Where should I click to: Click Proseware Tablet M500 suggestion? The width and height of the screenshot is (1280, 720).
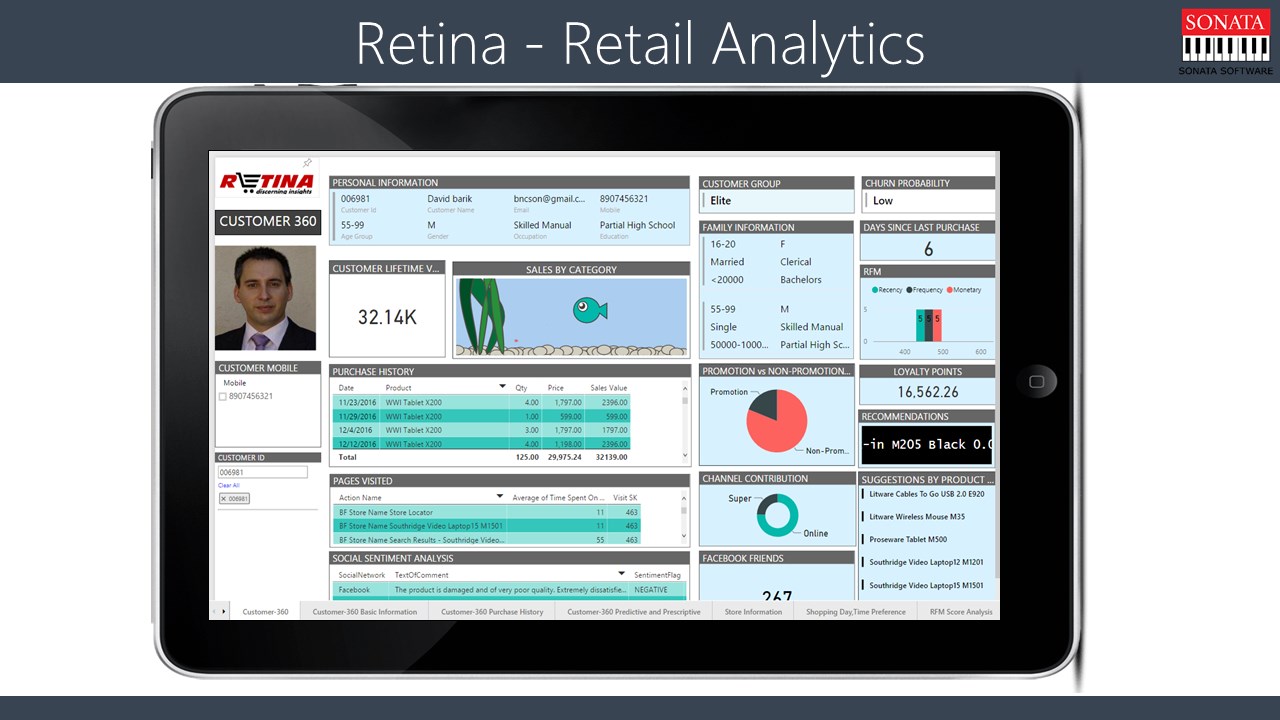click(908, 540)
